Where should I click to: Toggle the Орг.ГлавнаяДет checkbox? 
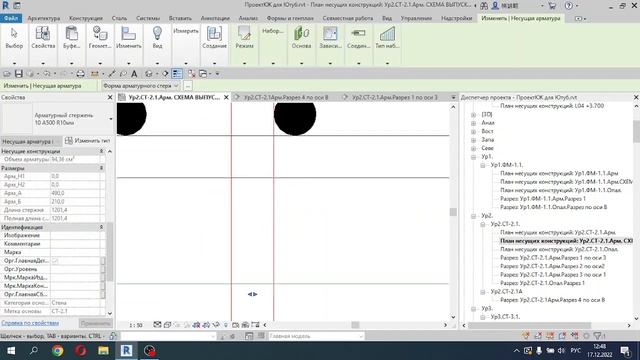(55, 260)
